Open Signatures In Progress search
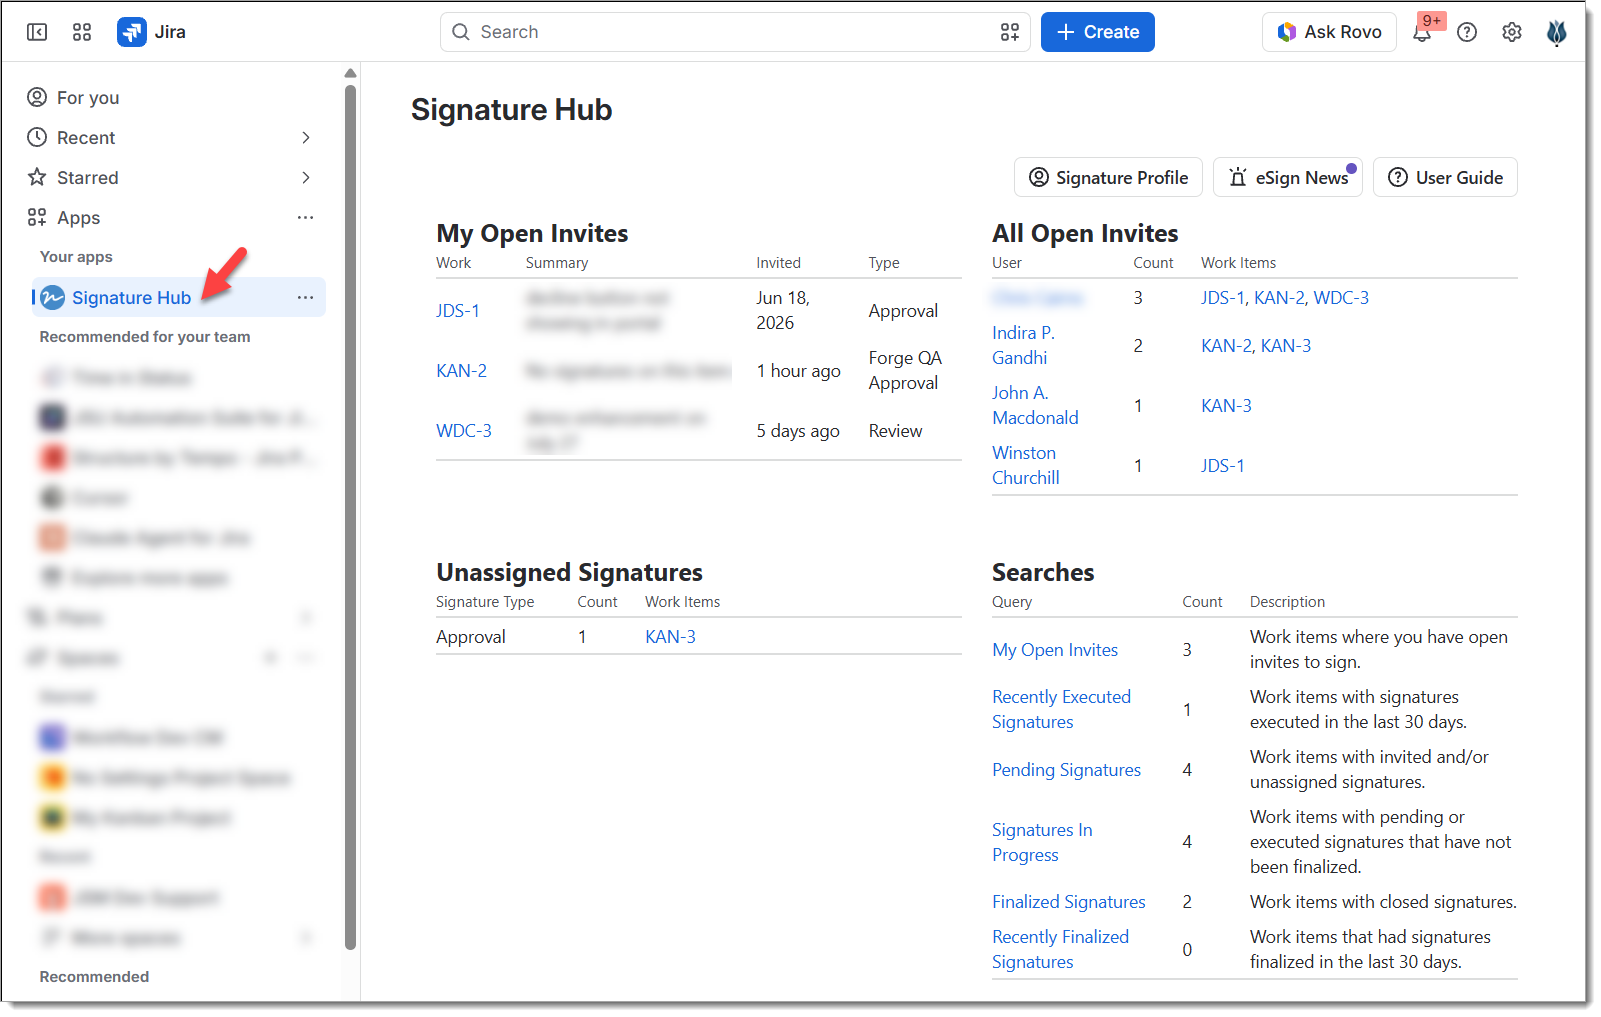This screenshot has height=1017, width=1601. click(1042, 842)
